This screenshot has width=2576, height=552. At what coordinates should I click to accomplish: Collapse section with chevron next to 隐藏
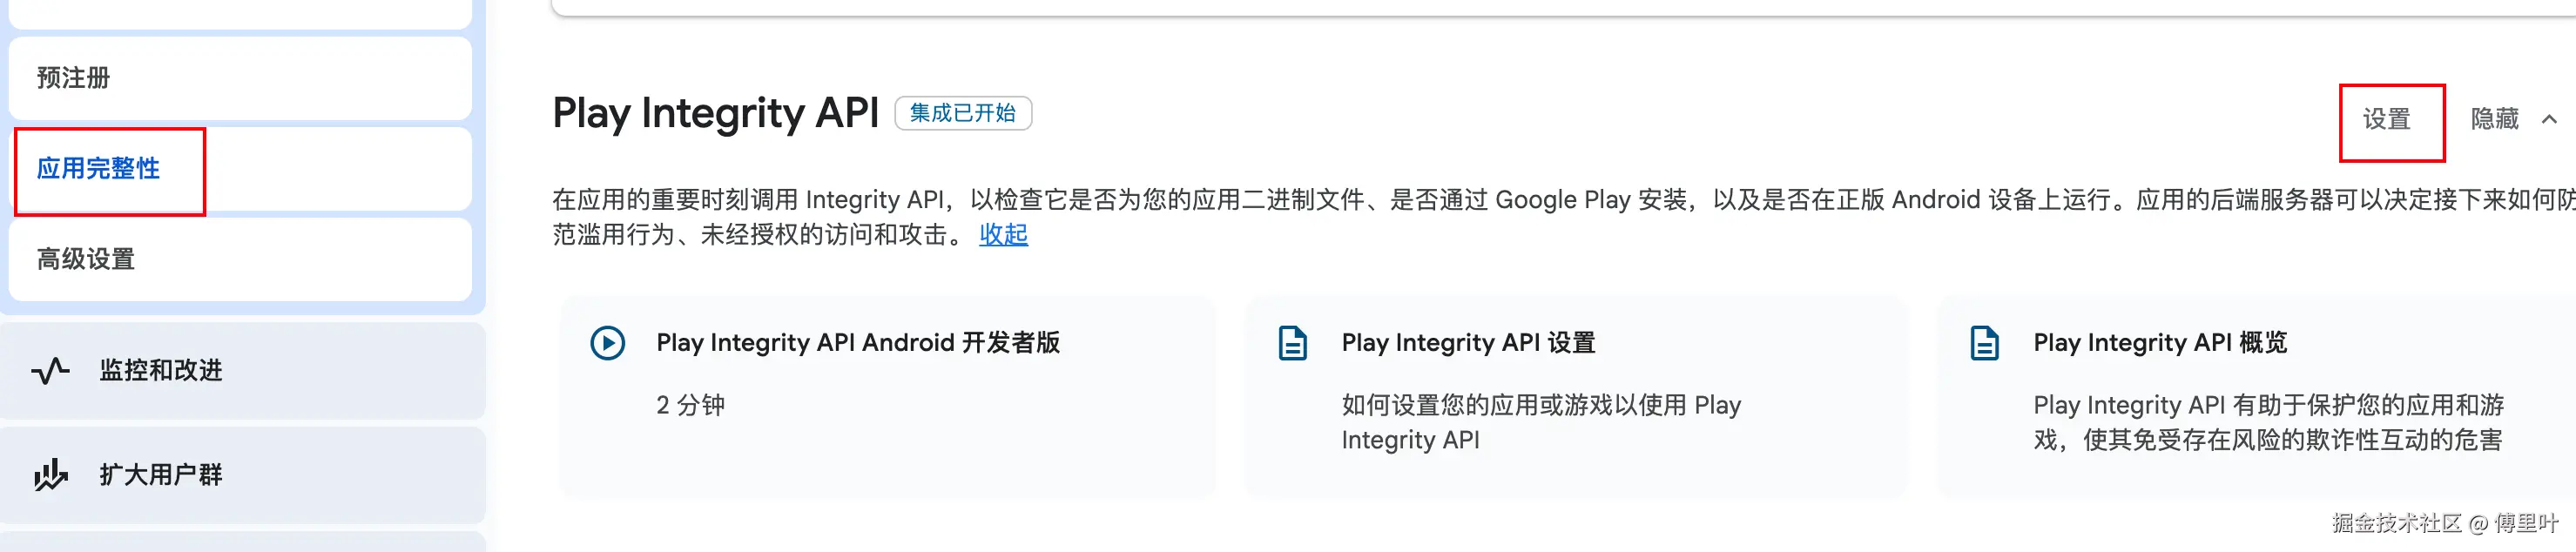(2549, 119)
